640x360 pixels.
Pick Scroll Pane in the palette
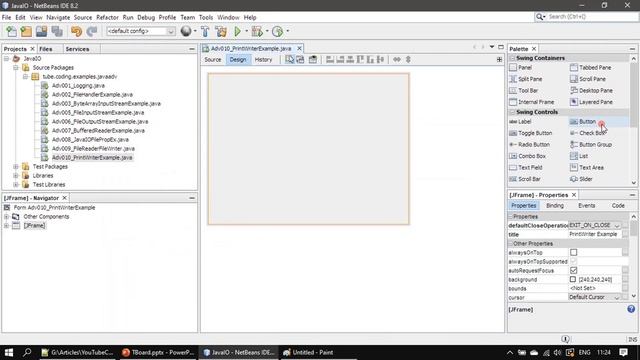(x=588, y=79)
